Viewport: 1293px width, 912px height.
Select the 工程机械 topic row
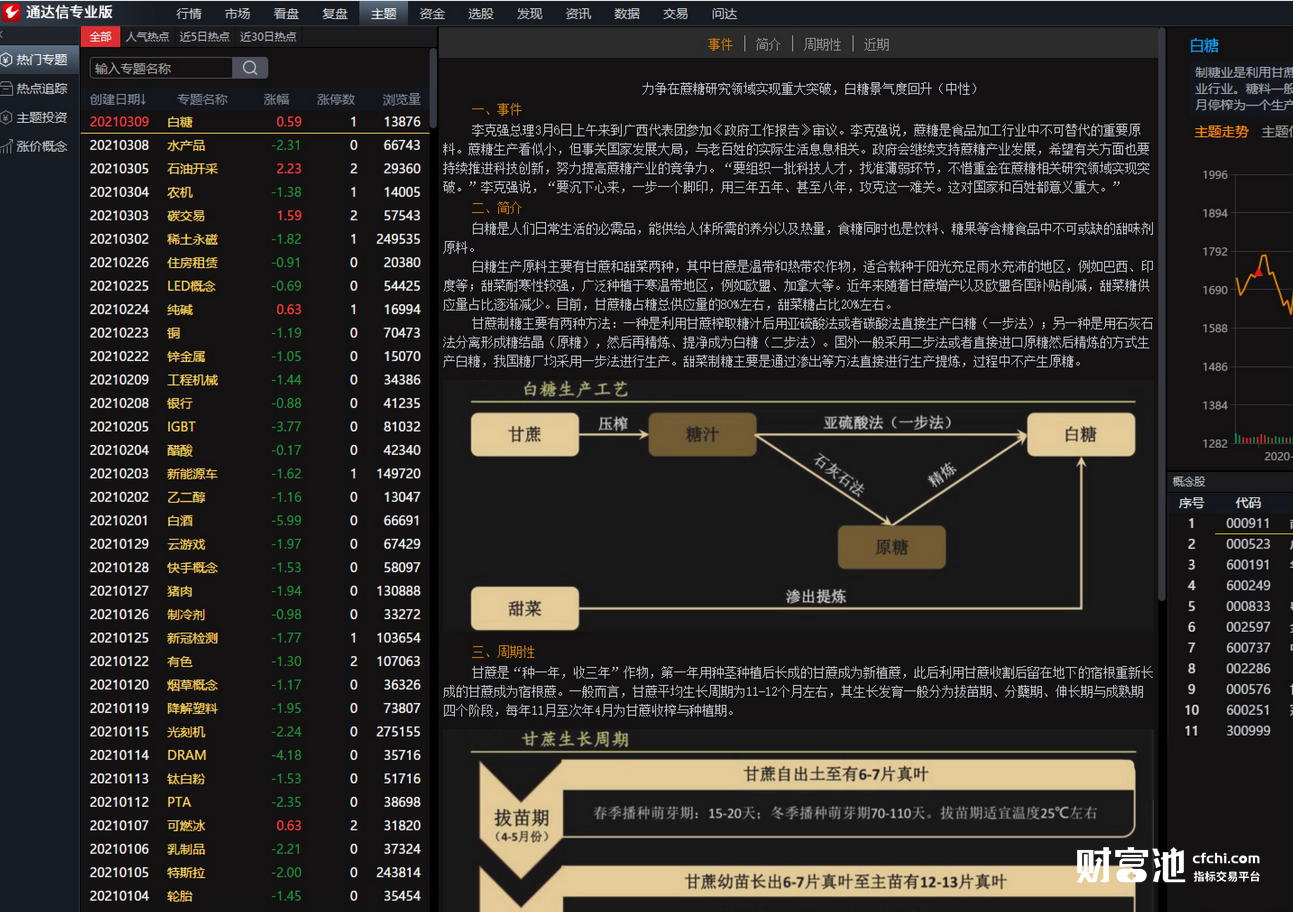(255, 380)
